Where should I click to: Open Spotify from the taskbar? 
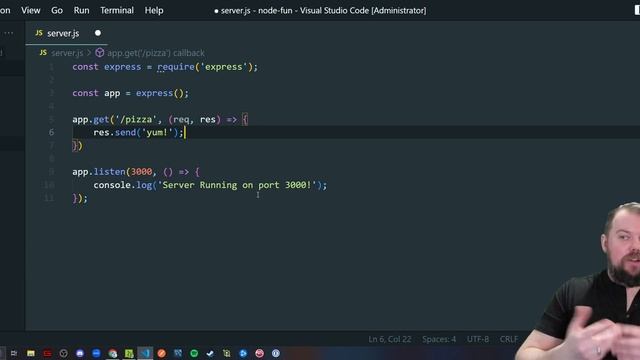tap(194, 353)
